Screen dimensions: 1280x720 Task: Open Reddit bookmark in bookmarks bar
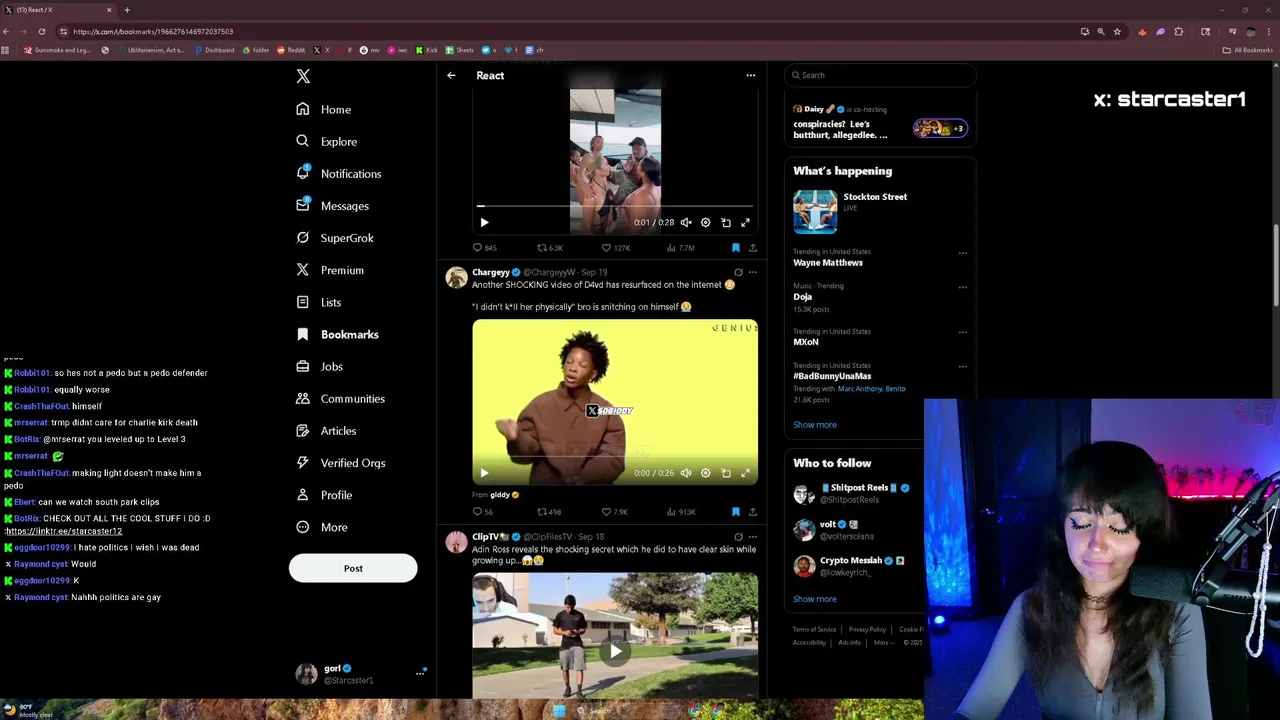(291, 50)
